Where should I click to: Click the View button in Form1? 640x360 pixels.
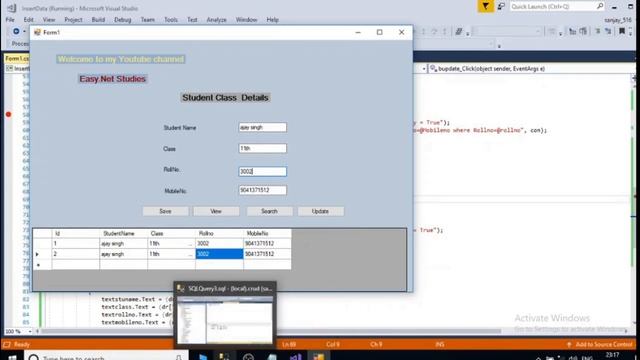pyautogui.click(x=216, y=211)
